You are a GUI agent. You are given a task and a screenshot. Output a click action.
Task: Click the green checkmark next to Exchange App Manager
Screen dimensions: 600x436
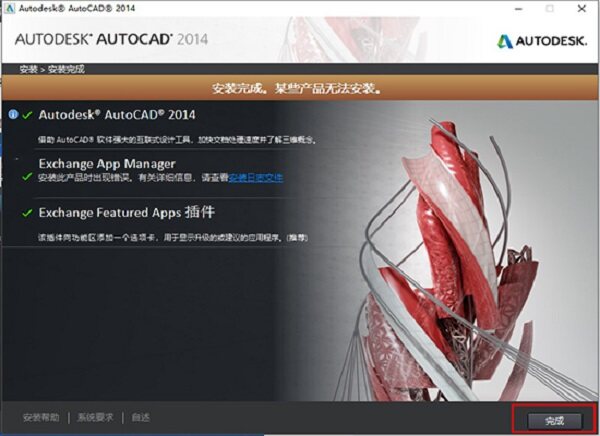(27, 177)
